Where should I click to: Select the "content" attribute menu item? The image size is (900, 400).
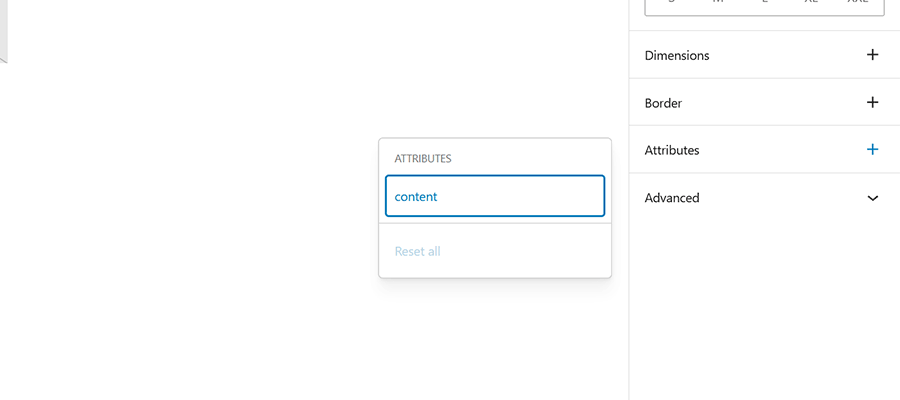click(x=495, y=196)
